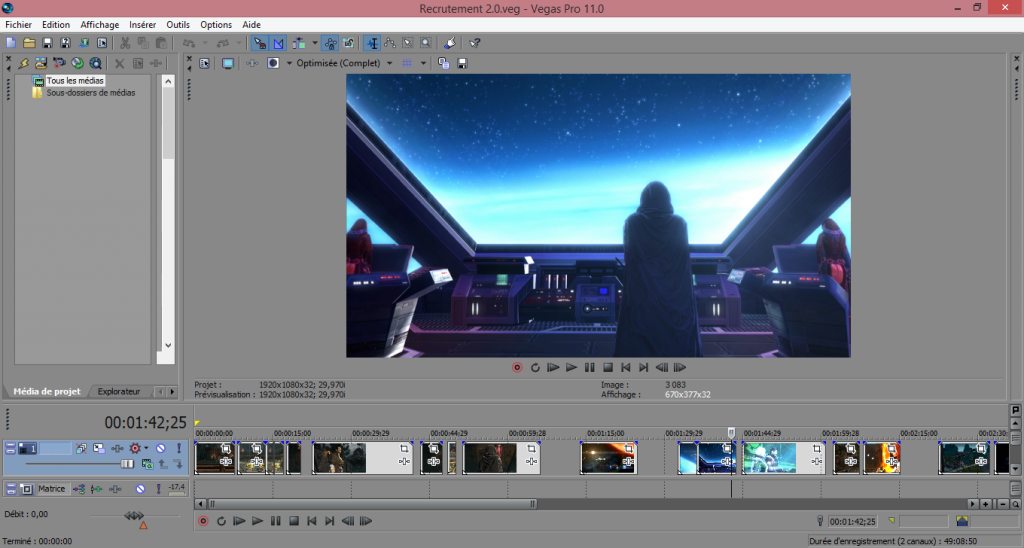
Task: Open the preview overlays grid dropdown arrow
Action: pos(423,63)
